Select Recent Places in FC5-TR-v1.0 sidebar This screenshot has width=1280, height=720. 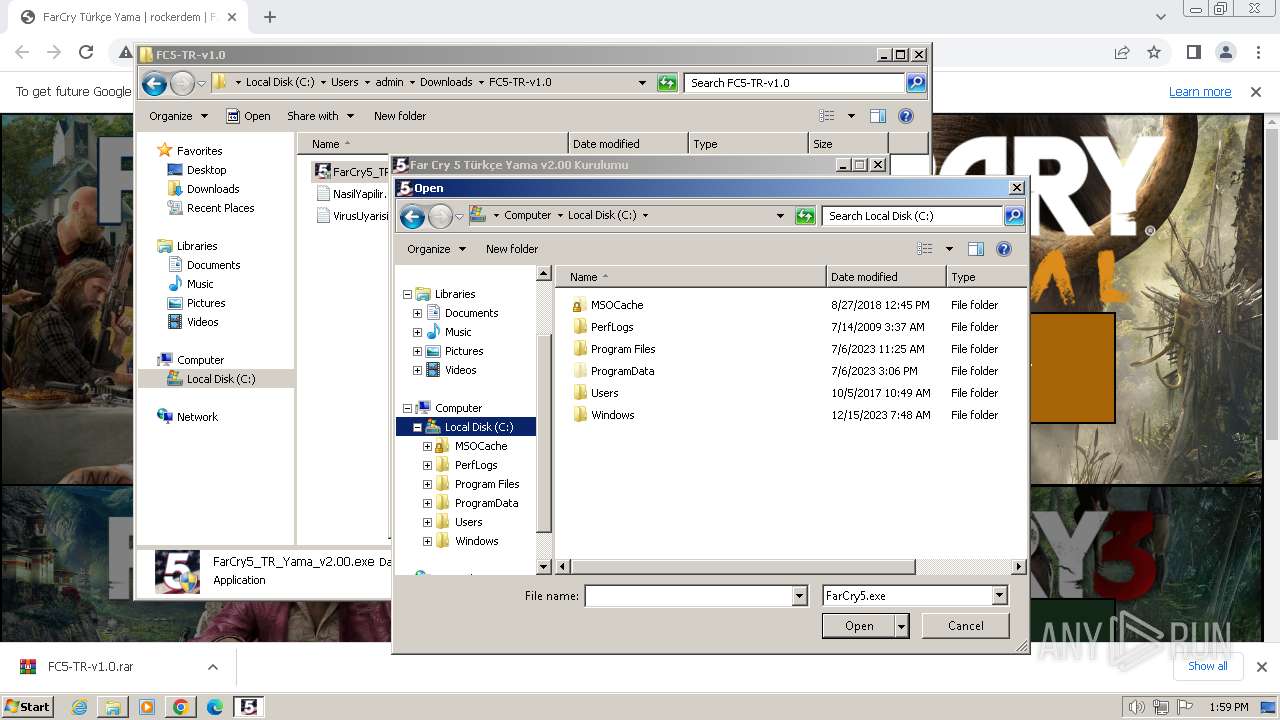(220, 208)
